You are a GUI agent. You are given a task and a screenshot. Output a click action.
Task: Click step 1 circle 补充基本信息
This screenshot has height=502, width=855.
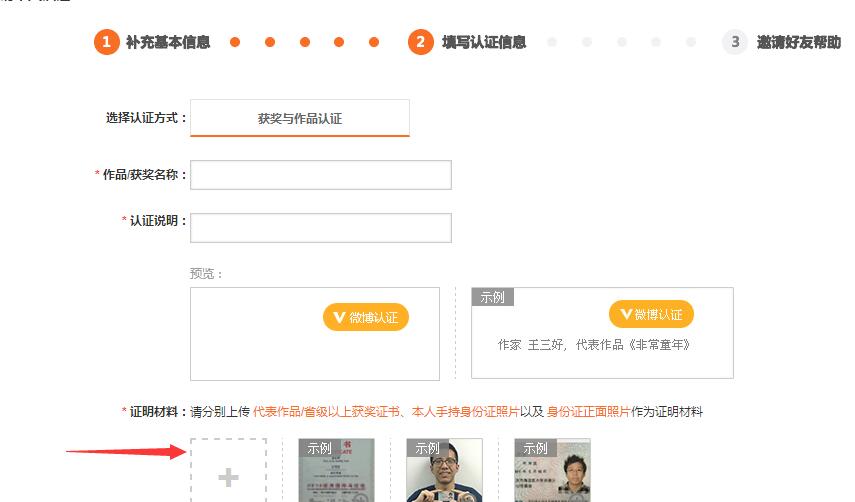106,42
